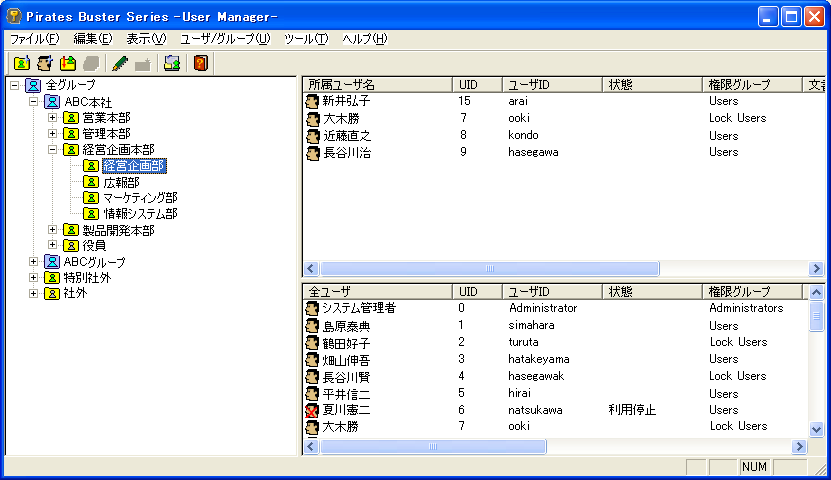Image resolution: width=831 pixels, height=480 pixels.
Task: Select the マーケティング部 tree item
Action: click(140, 198)
